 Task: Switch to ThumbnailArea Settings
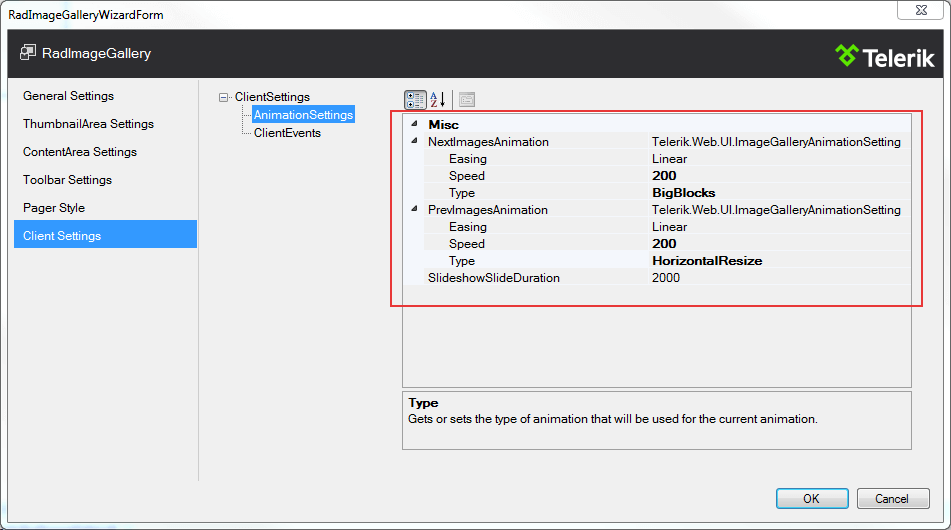tap(88, 124)
